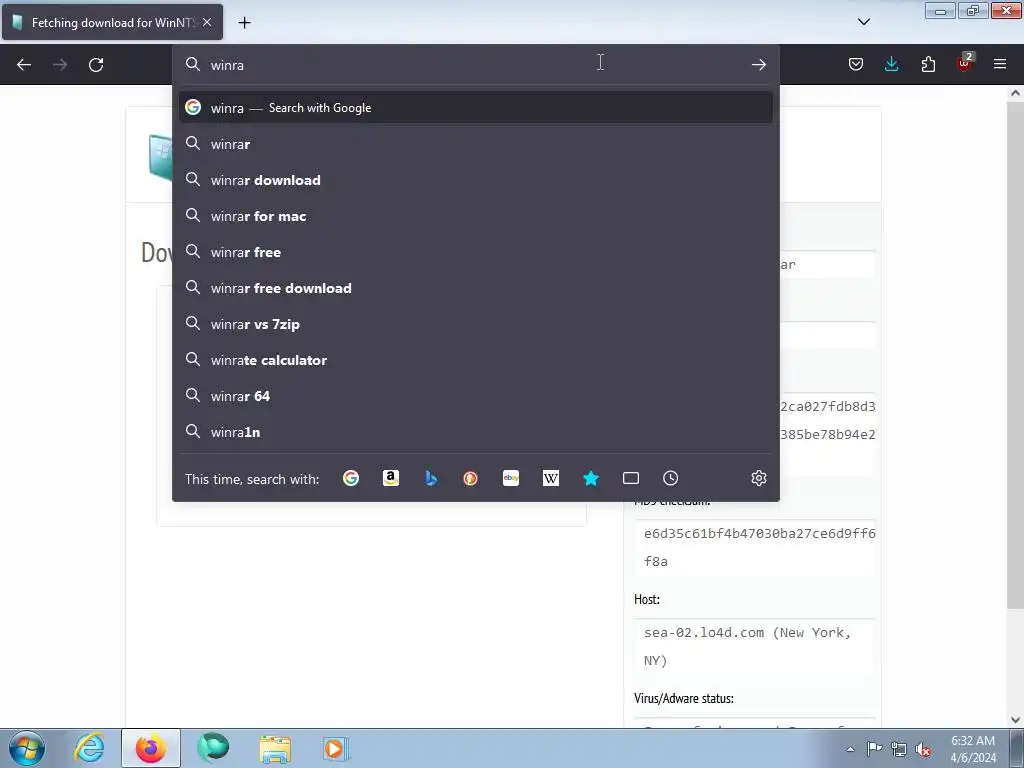This screenshot has width=1024, height=768.
Task: Search this time with eBay
Action: pos(511,478)
